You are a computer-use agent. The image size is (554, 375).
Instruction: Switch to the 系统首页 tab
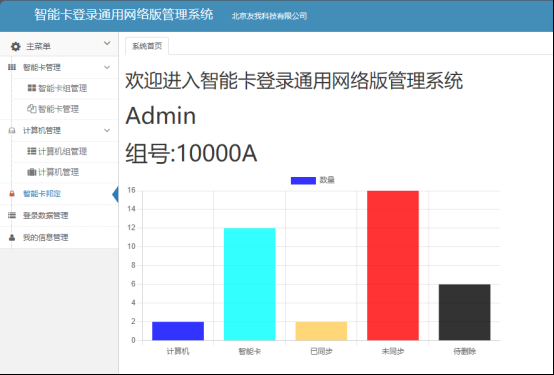click(147, 46)
